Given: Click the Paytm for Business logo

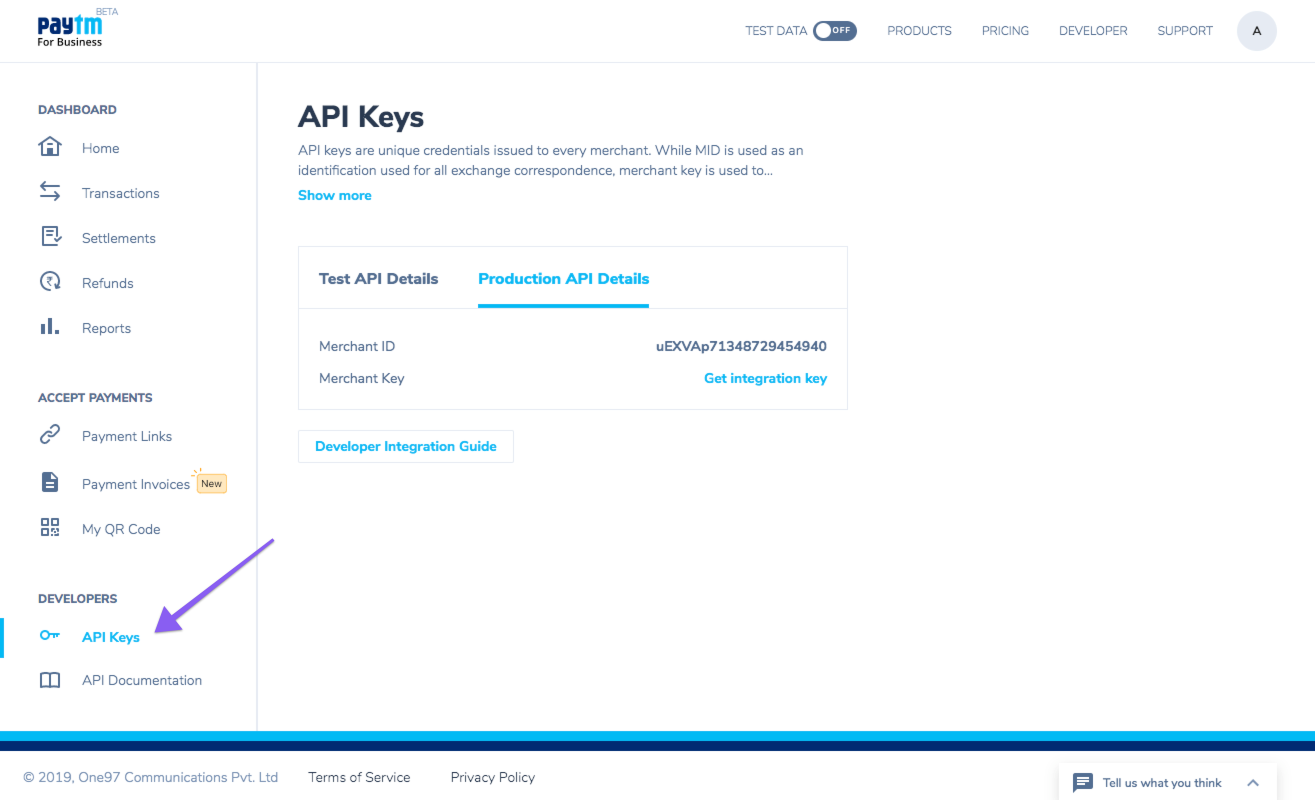Looking at the screenshot, I should coord(70,31).
